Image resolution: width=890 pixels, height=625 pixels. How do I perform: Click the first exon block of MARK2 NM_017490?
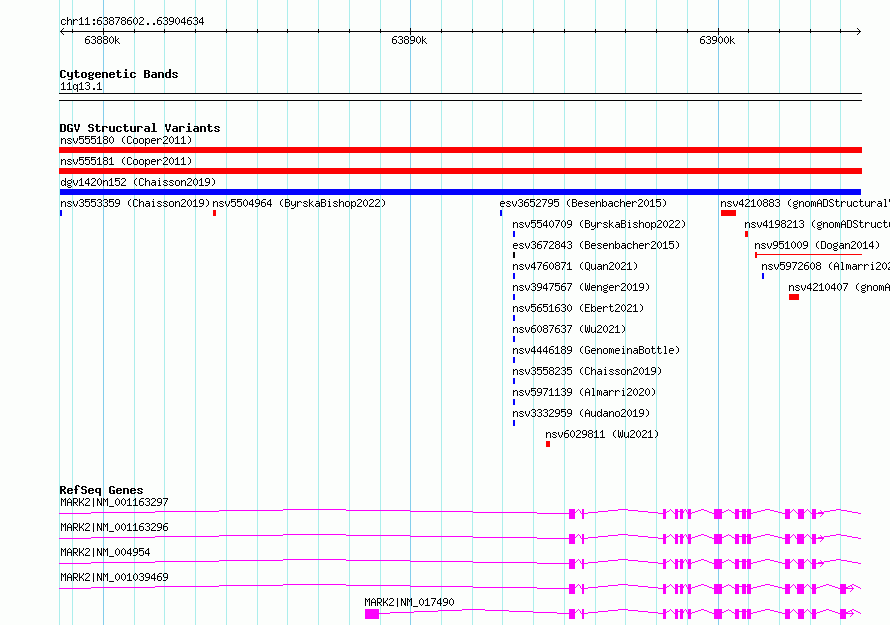(372, 614)
